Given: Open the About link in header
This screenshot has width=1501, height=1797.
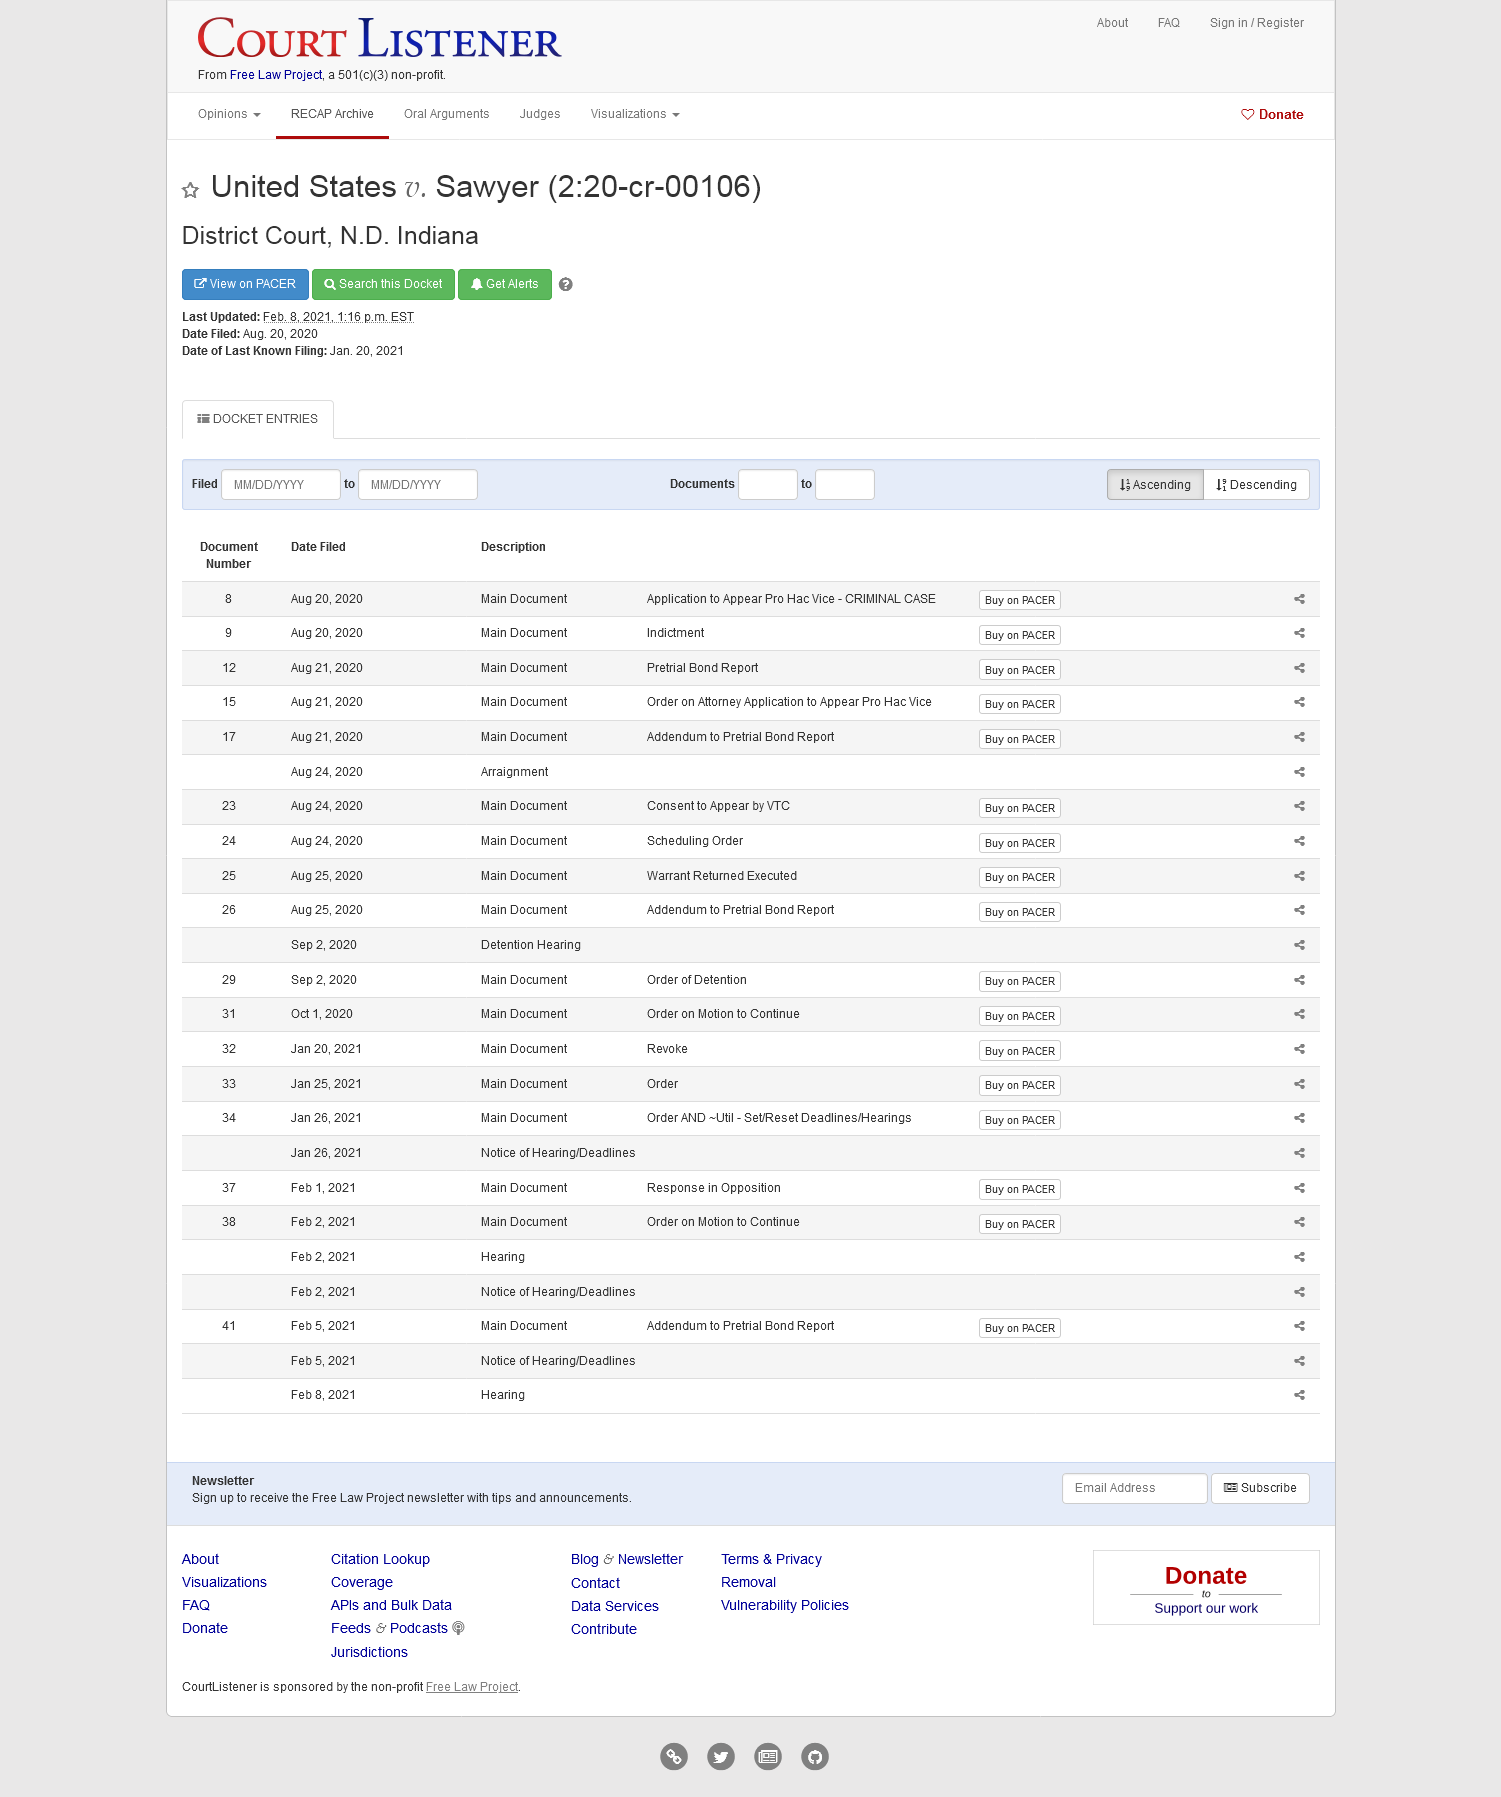Looking at the screenshot, I should [1112, 23].
